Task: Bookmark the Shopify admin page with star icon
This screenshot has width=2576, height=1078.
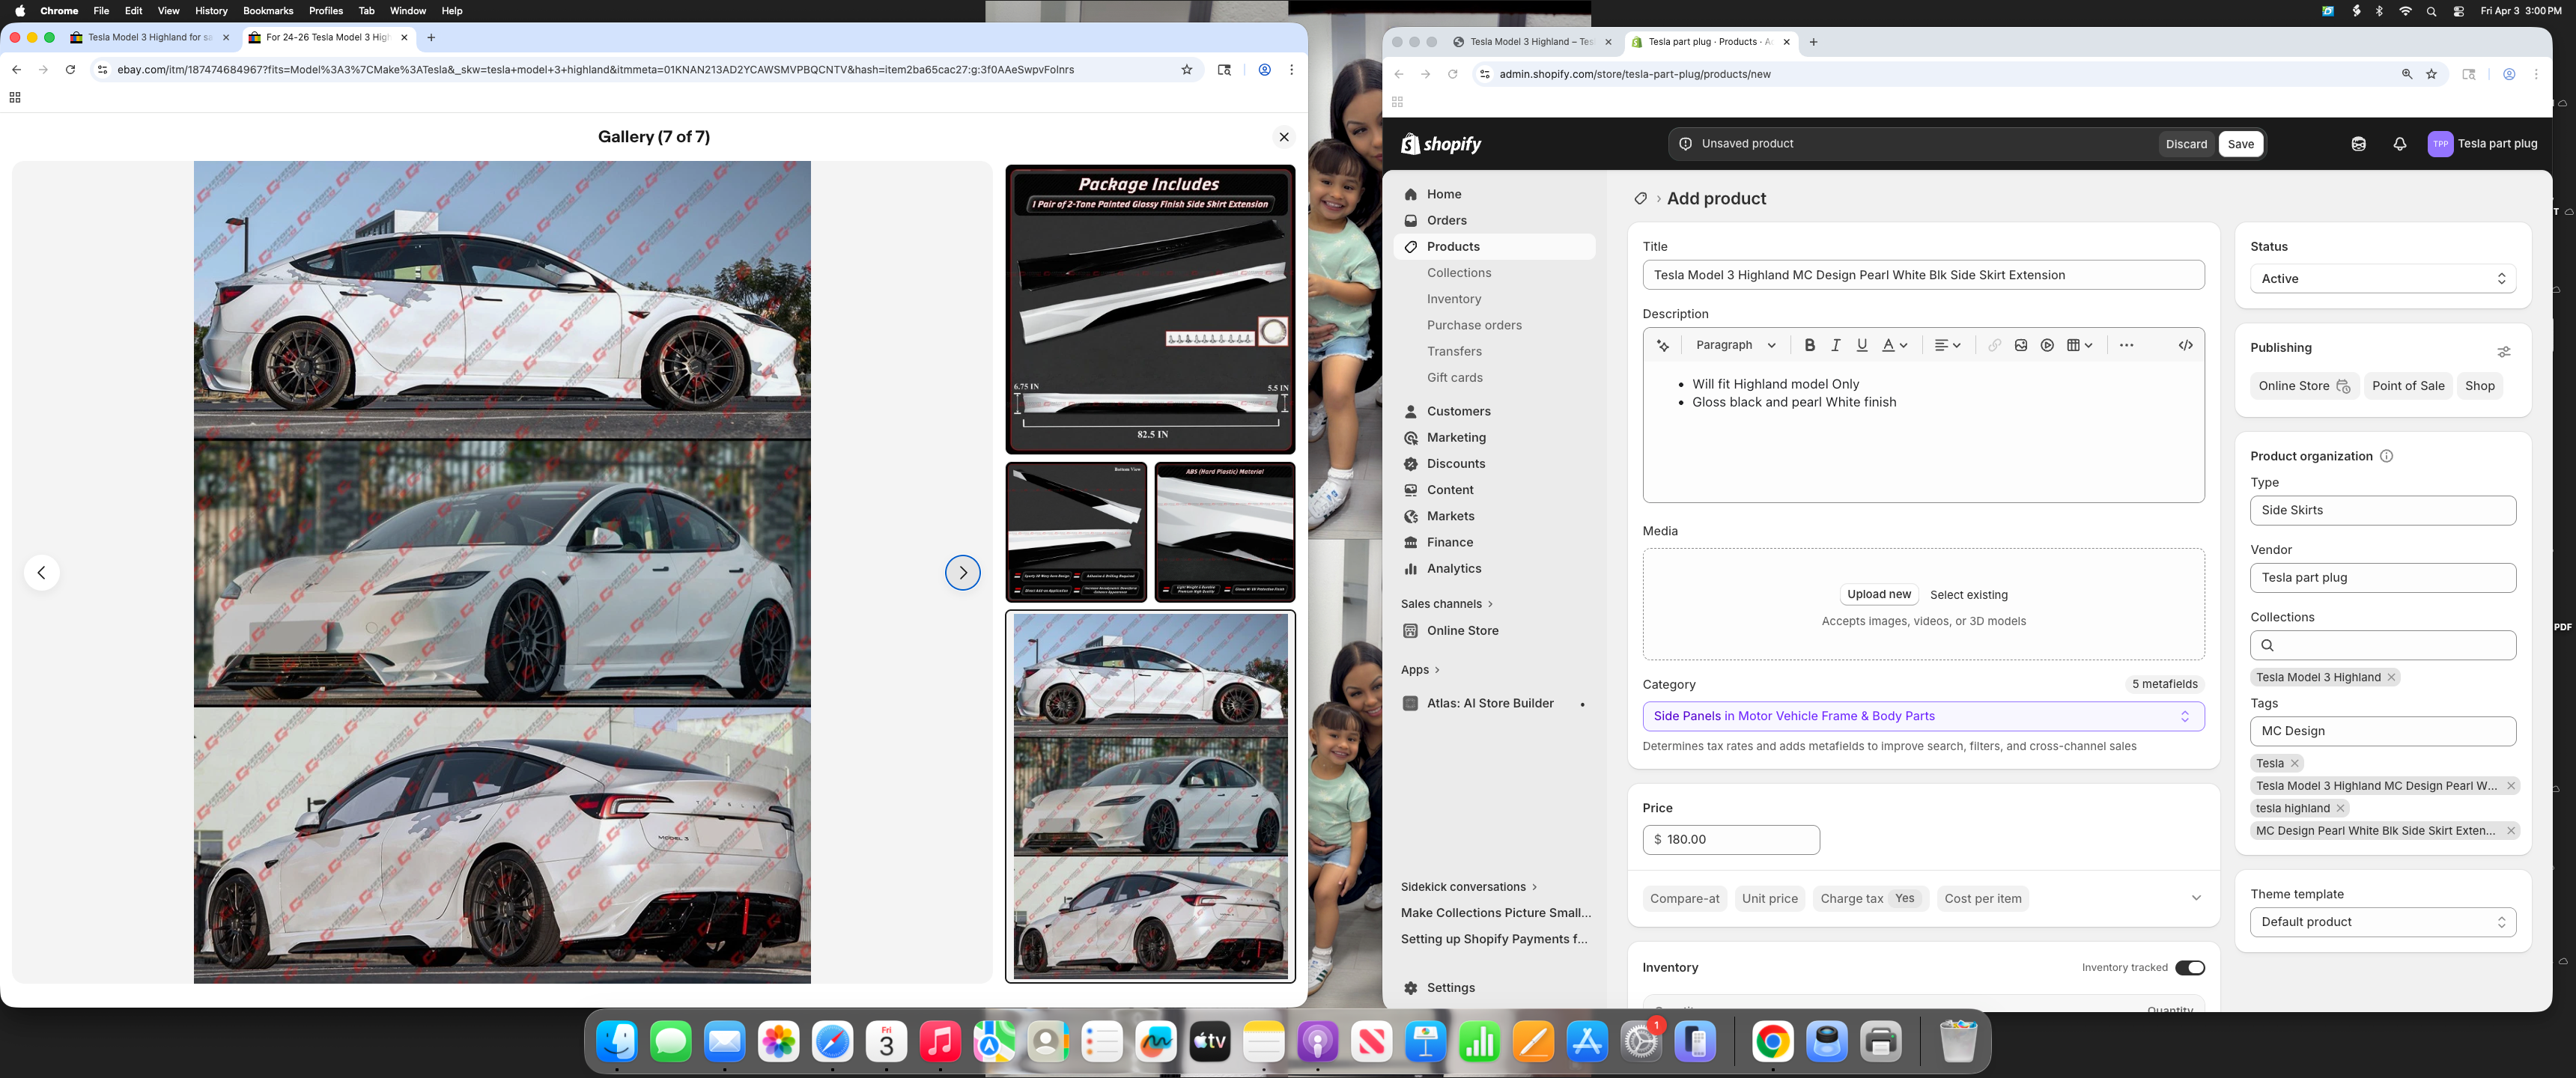Action: tap(2432, 74)
